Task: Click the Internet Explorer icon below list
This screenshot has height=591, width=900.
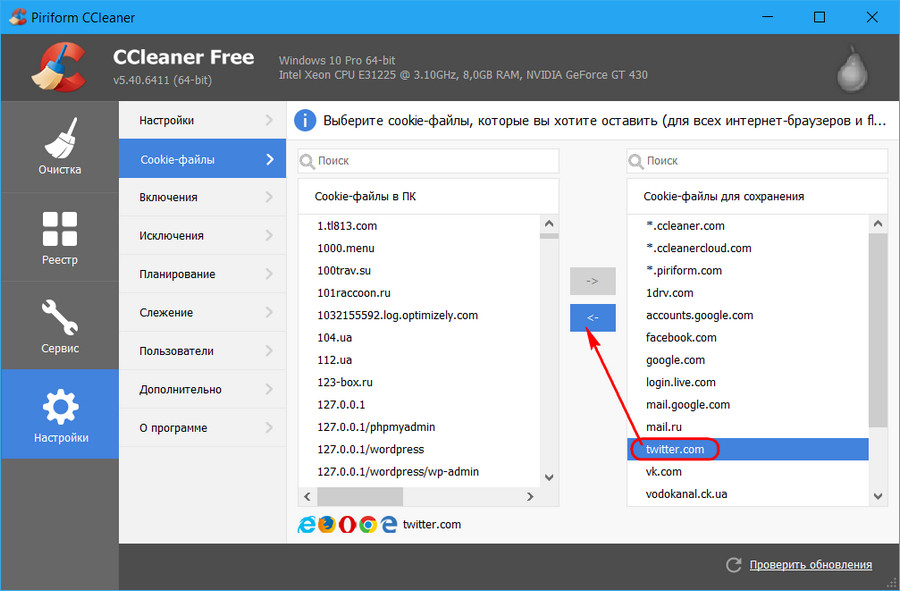Action: pos(307,524)
